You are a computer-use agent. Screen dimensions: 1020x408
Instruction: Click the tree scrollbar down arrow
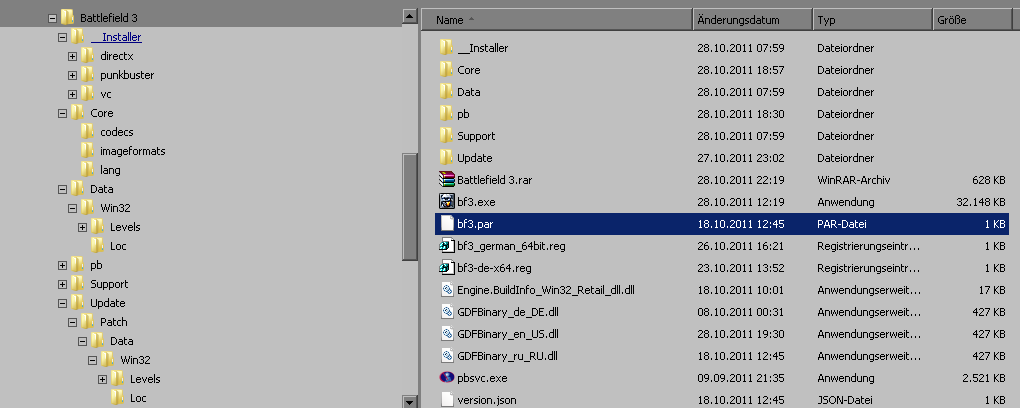pos(409,401)
